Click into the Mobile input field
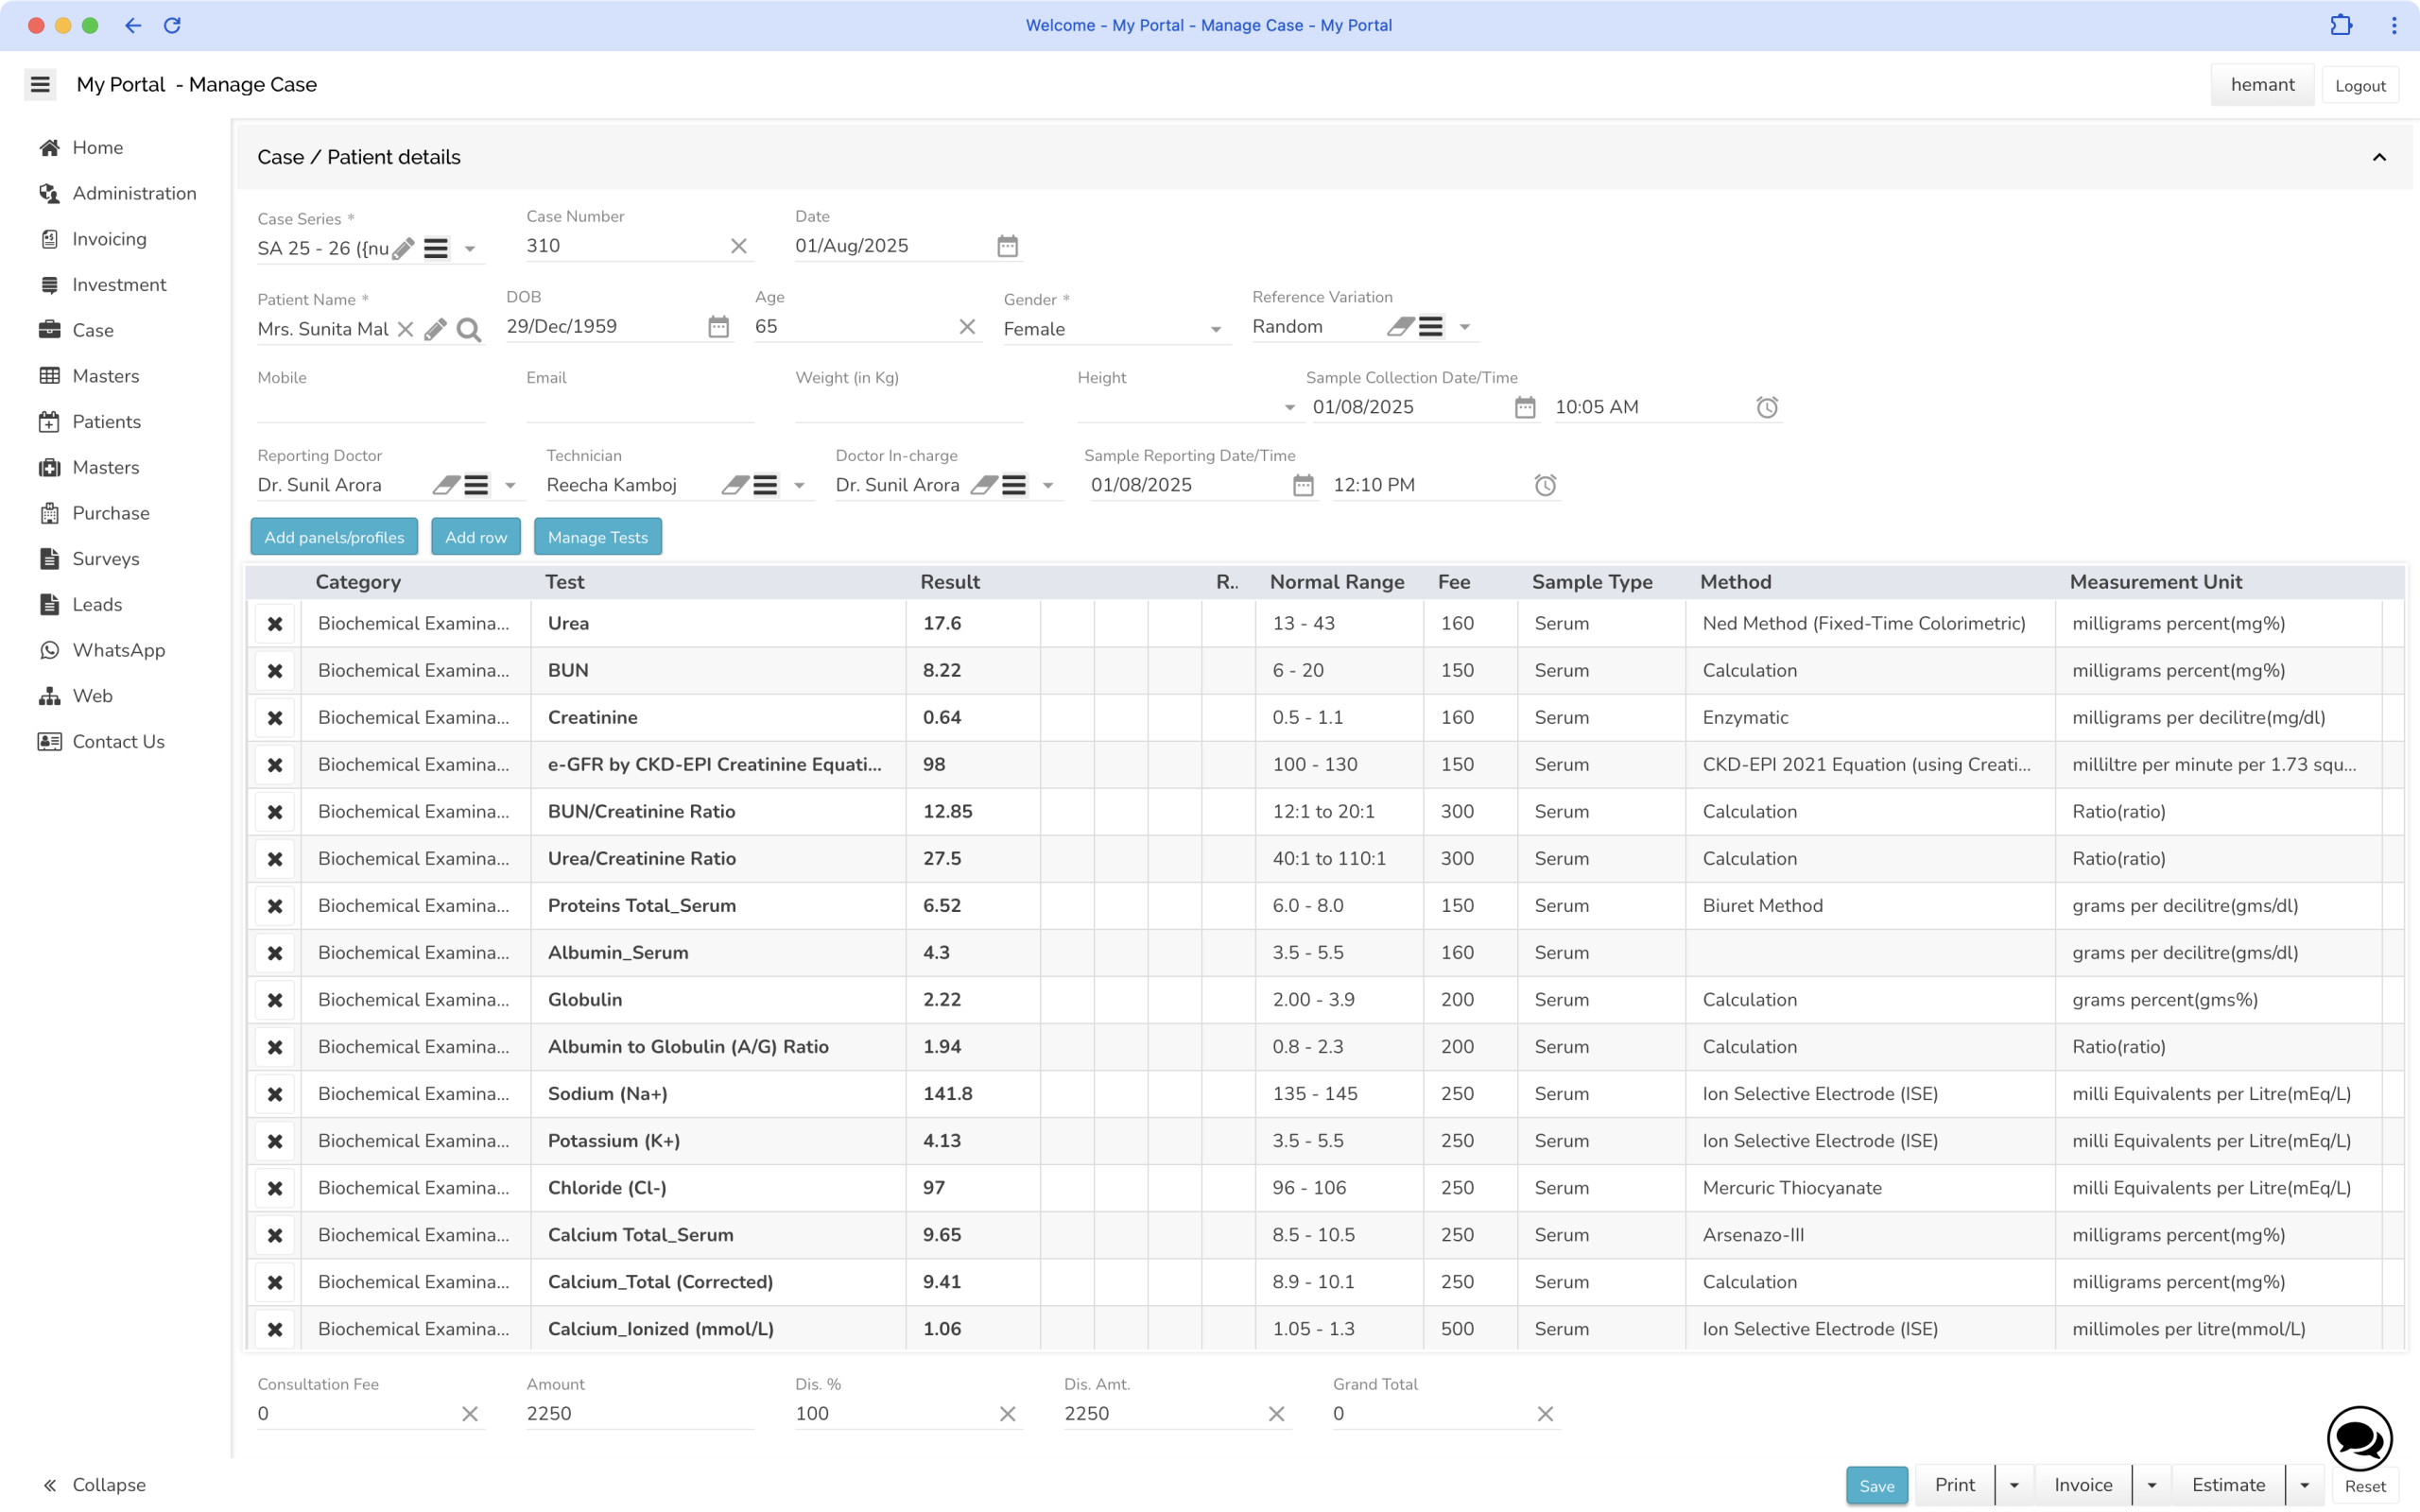The image size is (2420, 1512). point(370,407)
